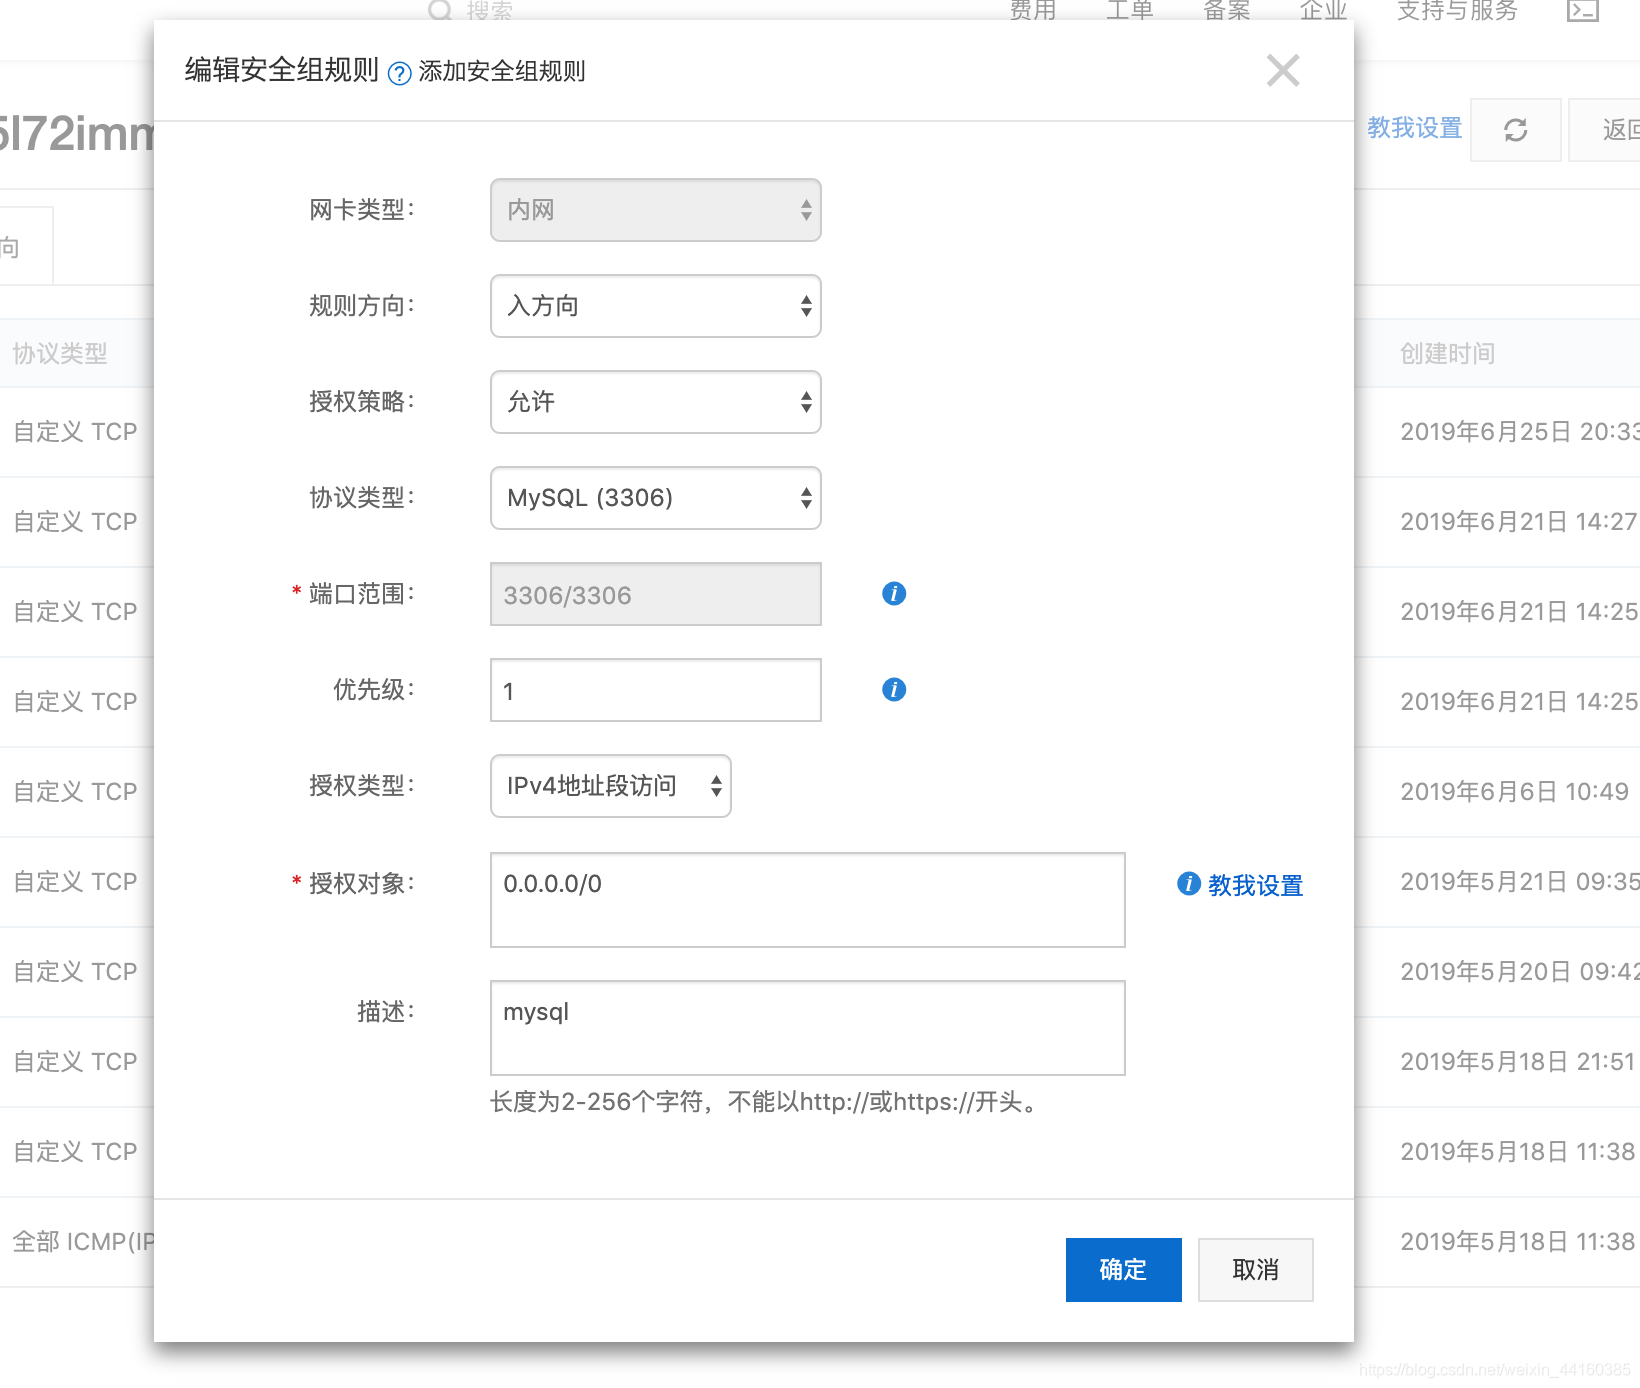1640x1388 pixels.
Task: Click info icon beside port range field
Action: pyautogui.click(x=894, y=594)
